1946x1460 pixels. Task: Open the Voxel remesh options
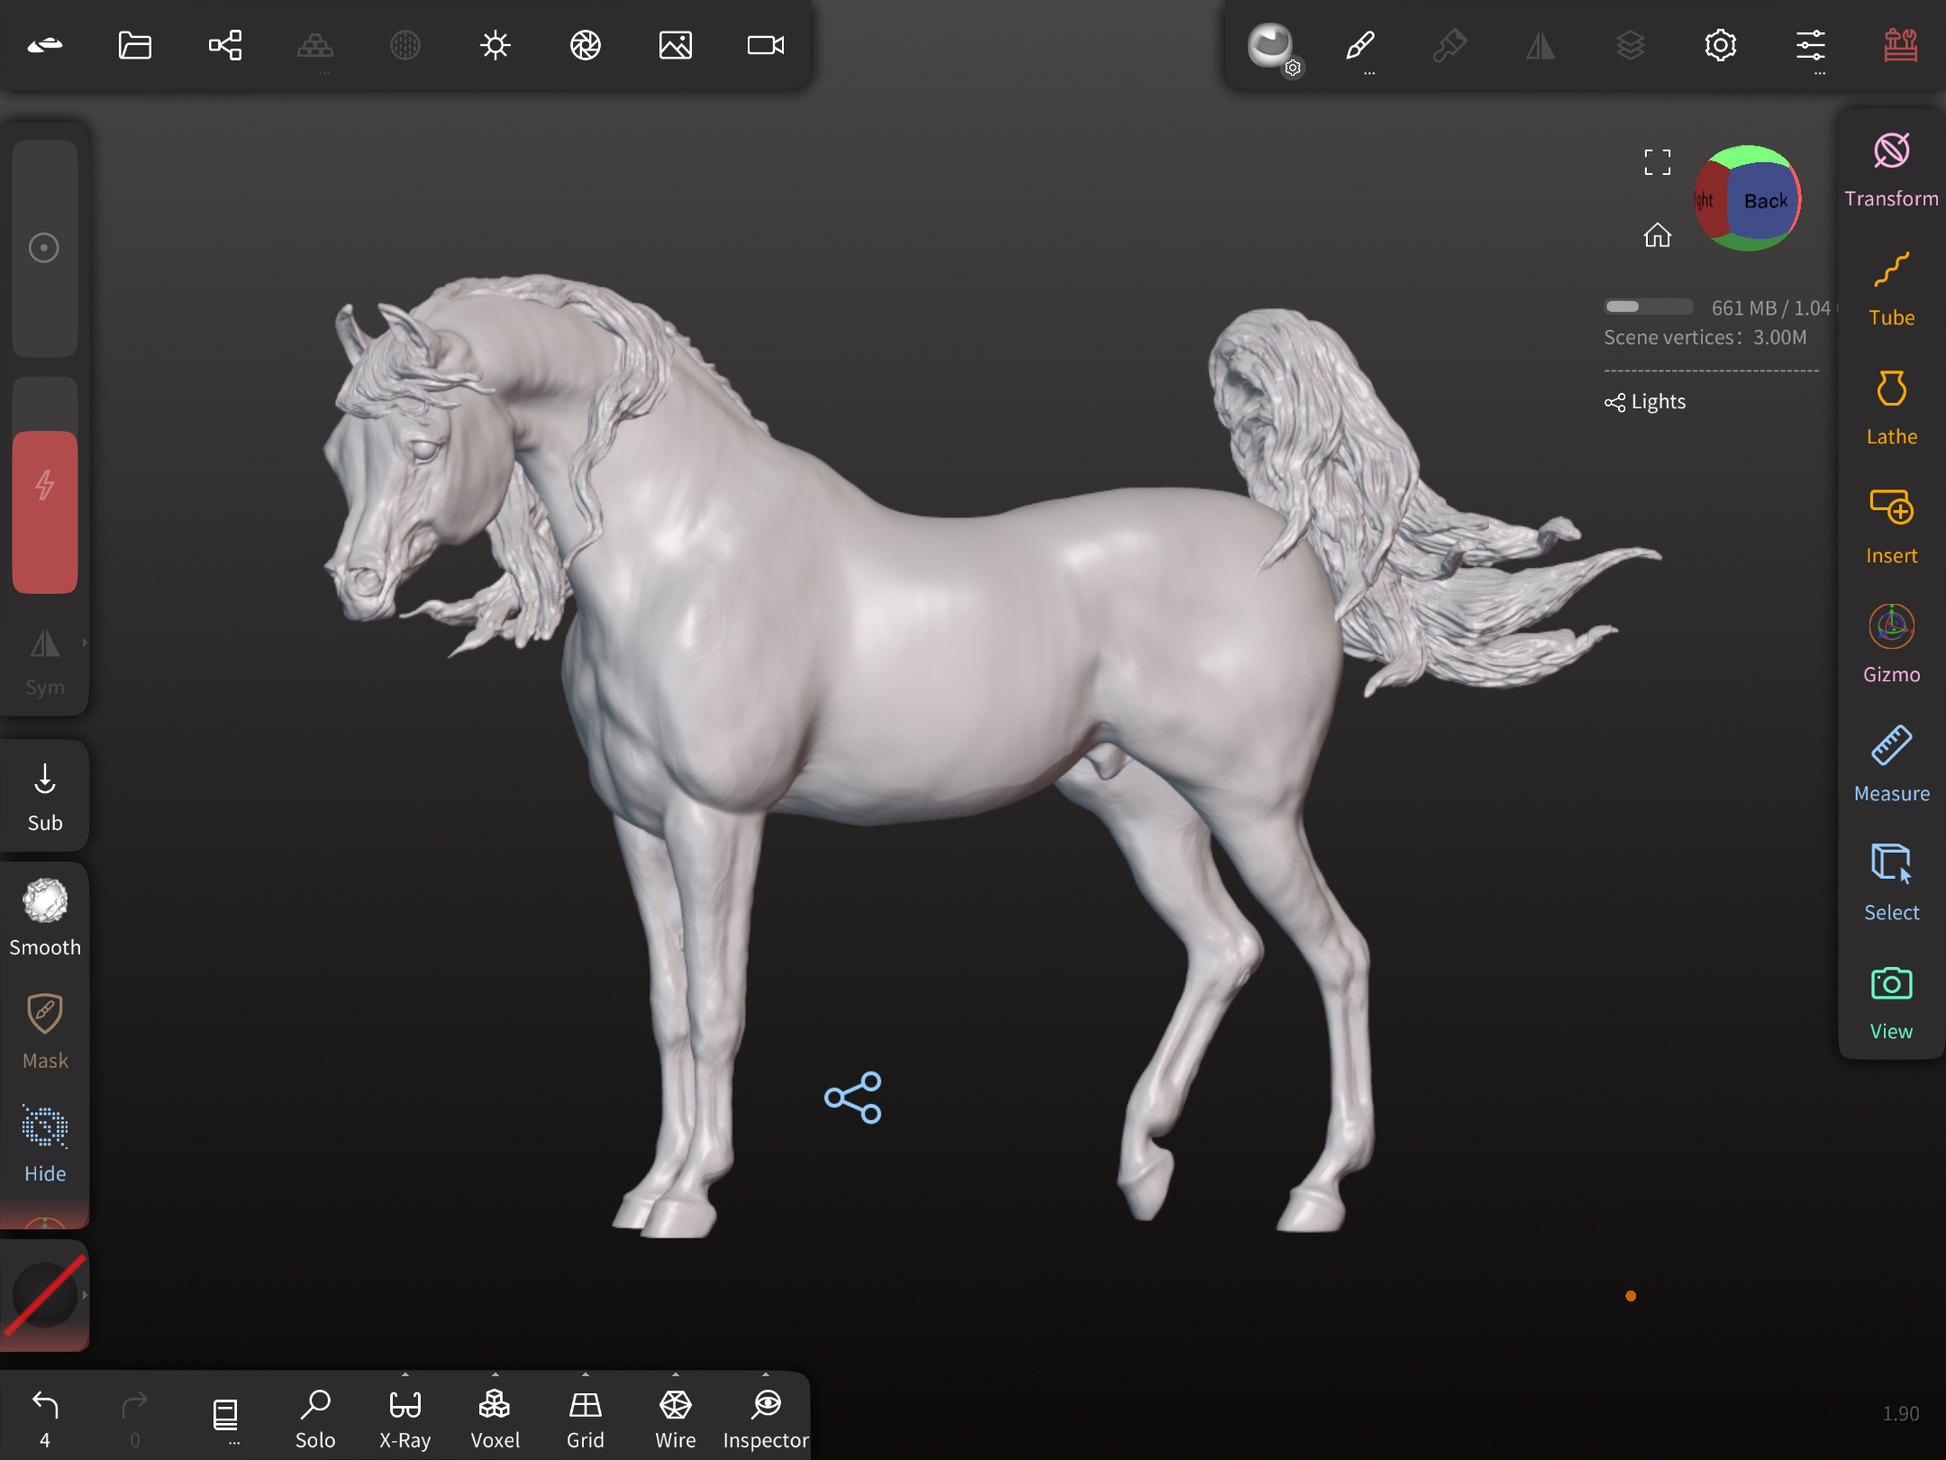495,1417
